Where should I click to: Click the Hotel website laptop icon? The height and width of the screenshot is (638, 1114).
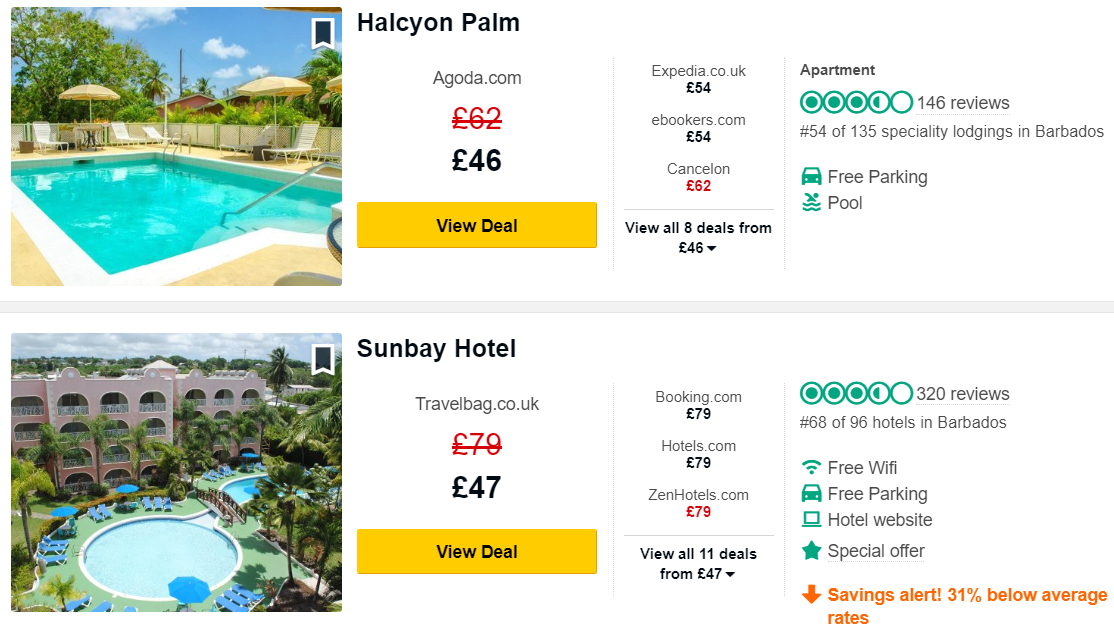pos(812,520)
